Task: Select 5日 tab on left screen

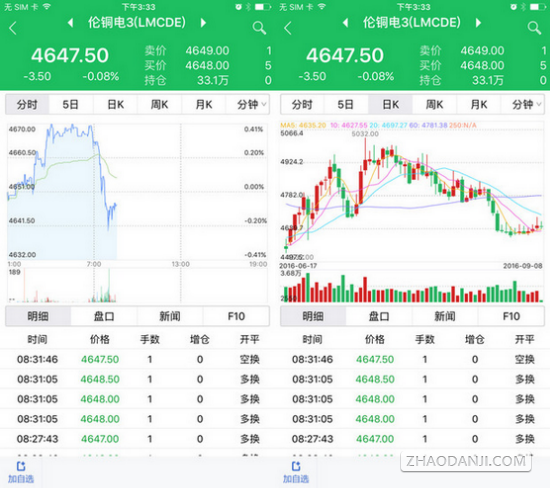Action: [x=71, y=105]
